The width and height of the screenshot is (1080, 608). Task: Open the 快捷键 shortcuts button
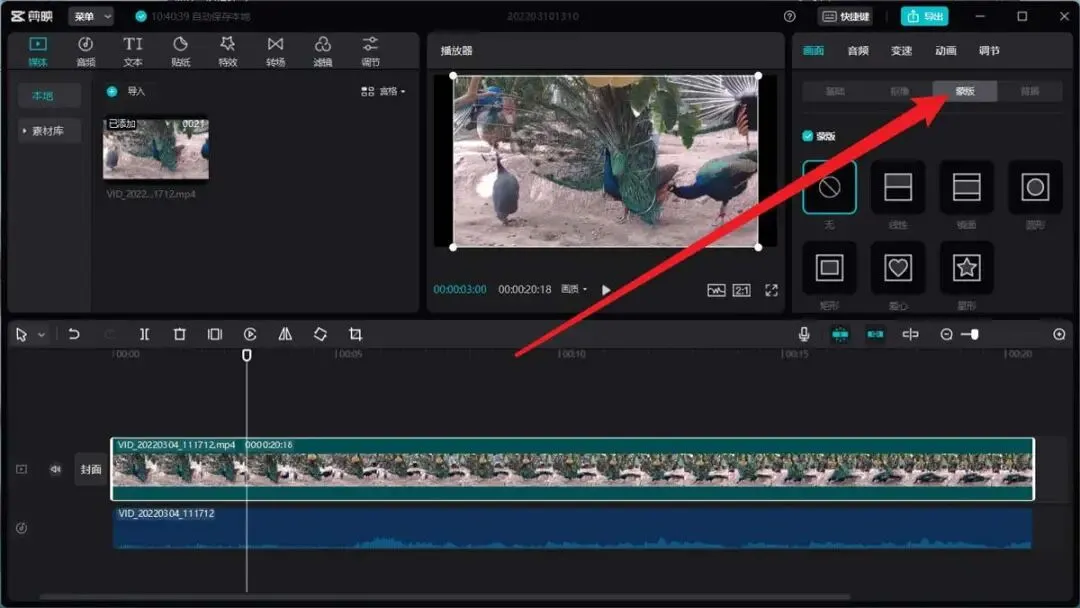coord(846,16)
